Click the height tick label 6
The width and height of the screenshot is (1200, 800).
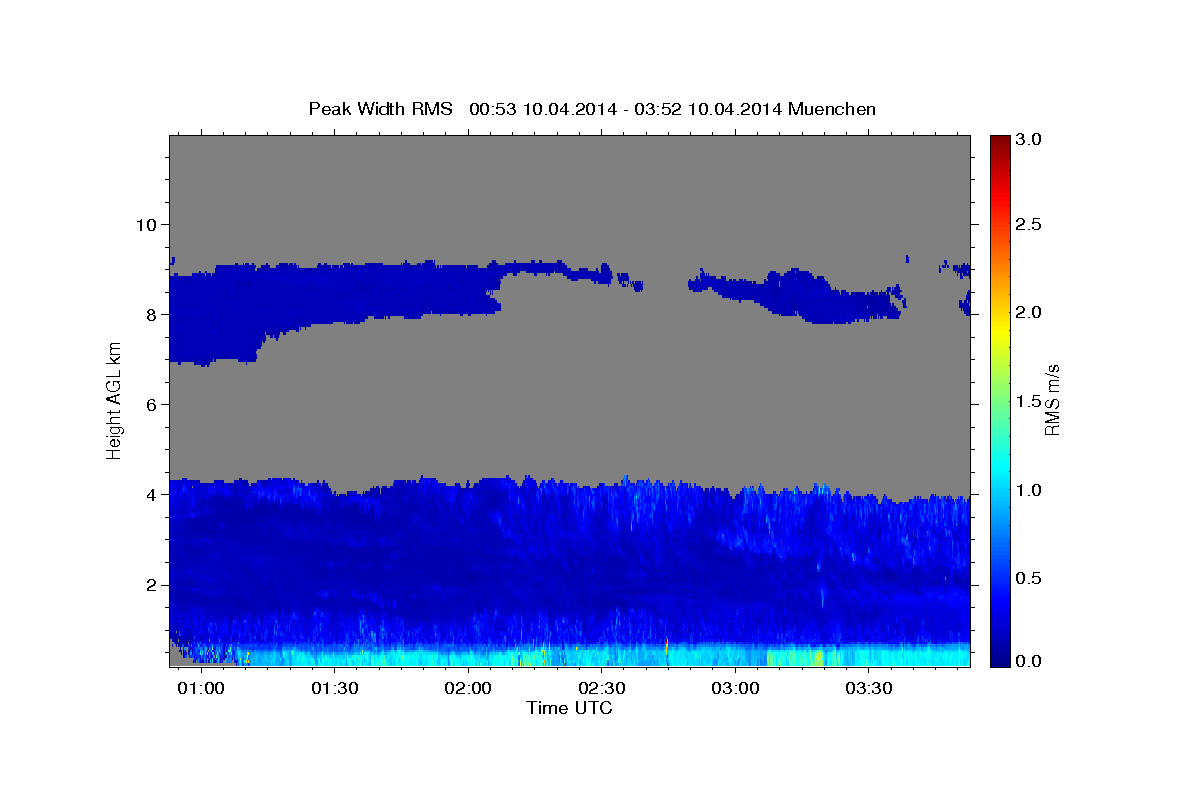click(x=150, y=404)
